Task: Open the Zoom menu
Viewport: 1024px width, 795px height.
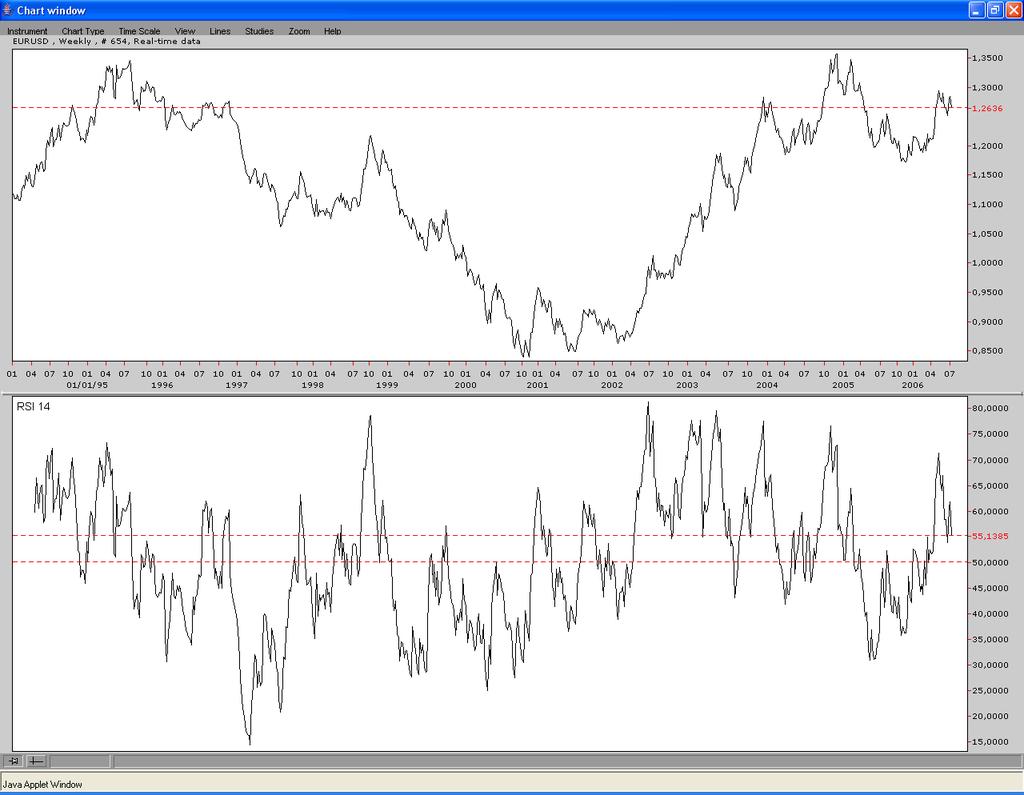Action: click(x=299, y=31)
